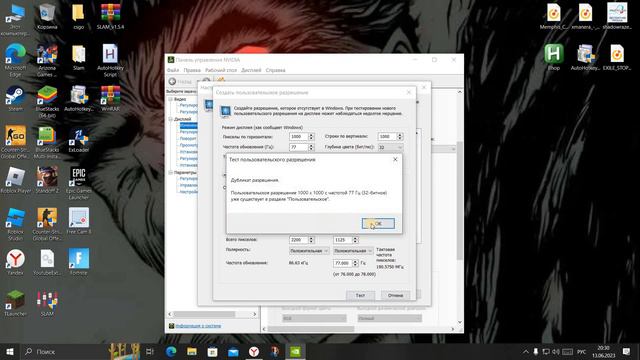Open the first Положительная polarity dropdown
Screen dimensions: 640x360
(x=309, y=251)
